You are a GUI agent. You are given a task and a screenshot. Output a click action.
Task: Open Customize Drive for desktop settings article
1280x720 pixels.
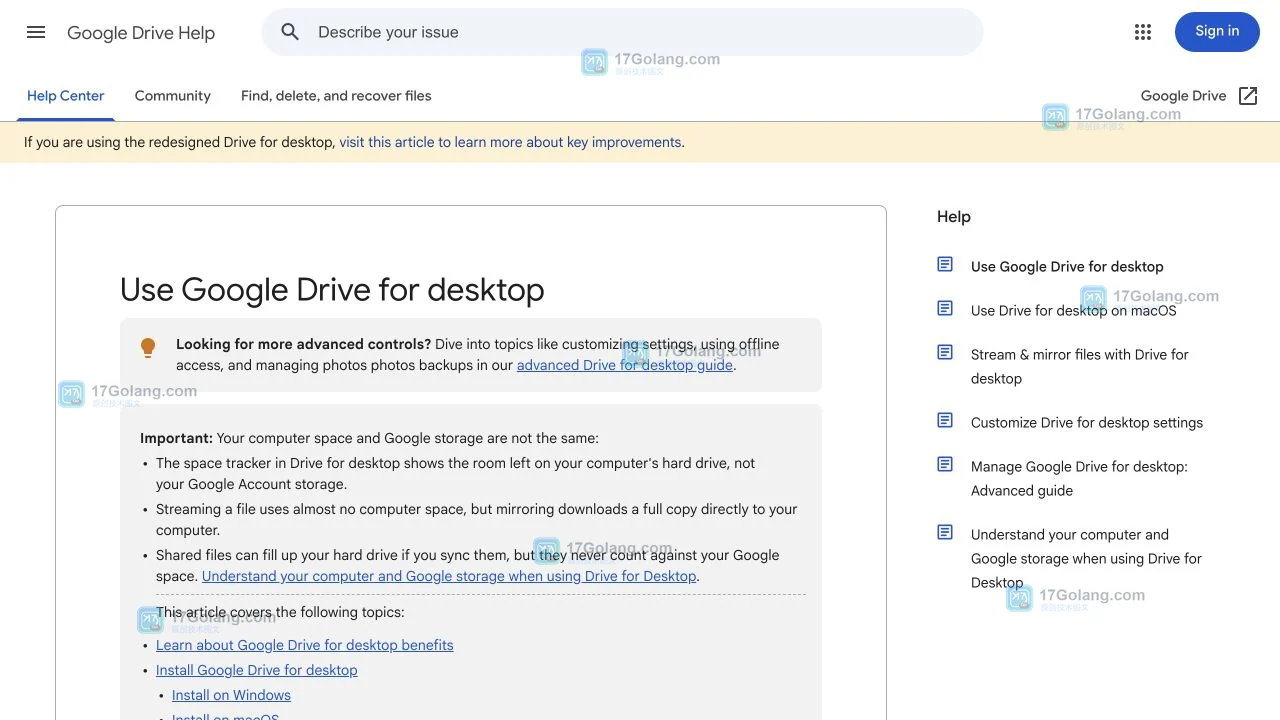1087,423
